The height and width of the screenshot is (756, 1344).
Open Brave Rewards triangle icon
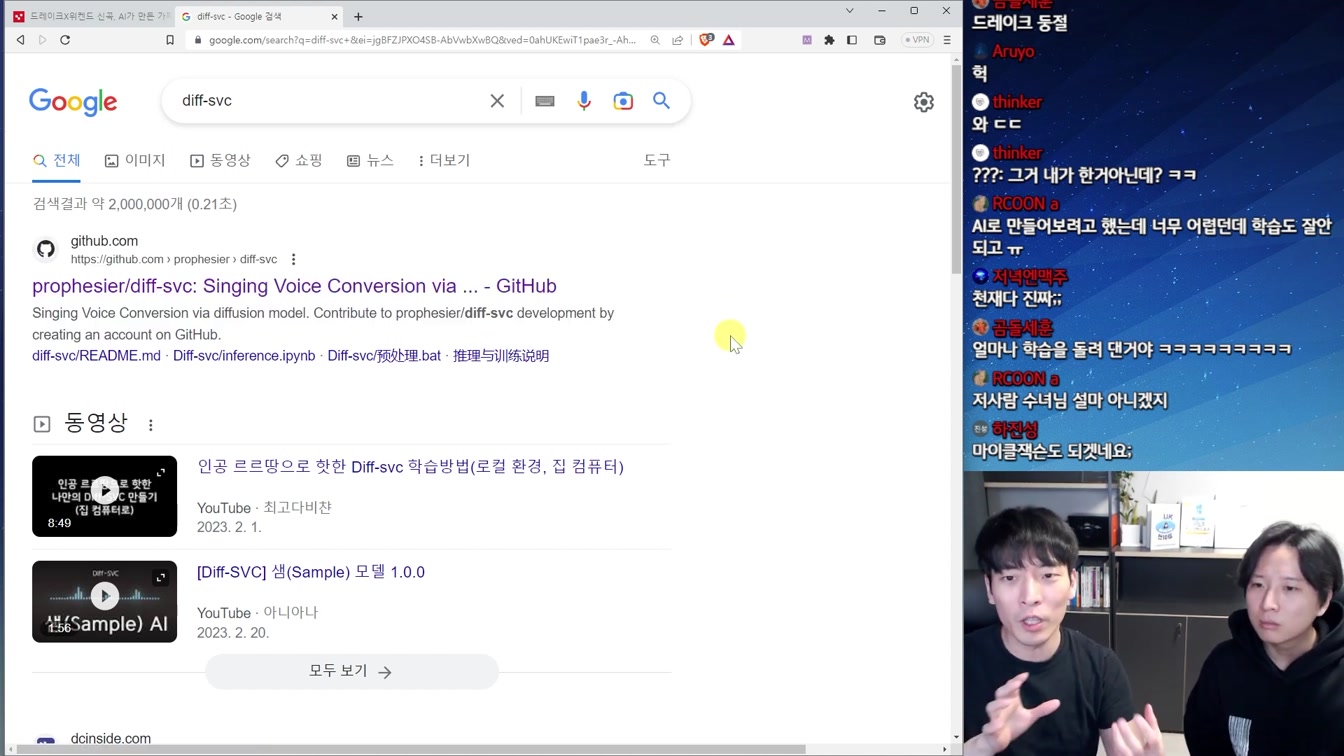729,40
